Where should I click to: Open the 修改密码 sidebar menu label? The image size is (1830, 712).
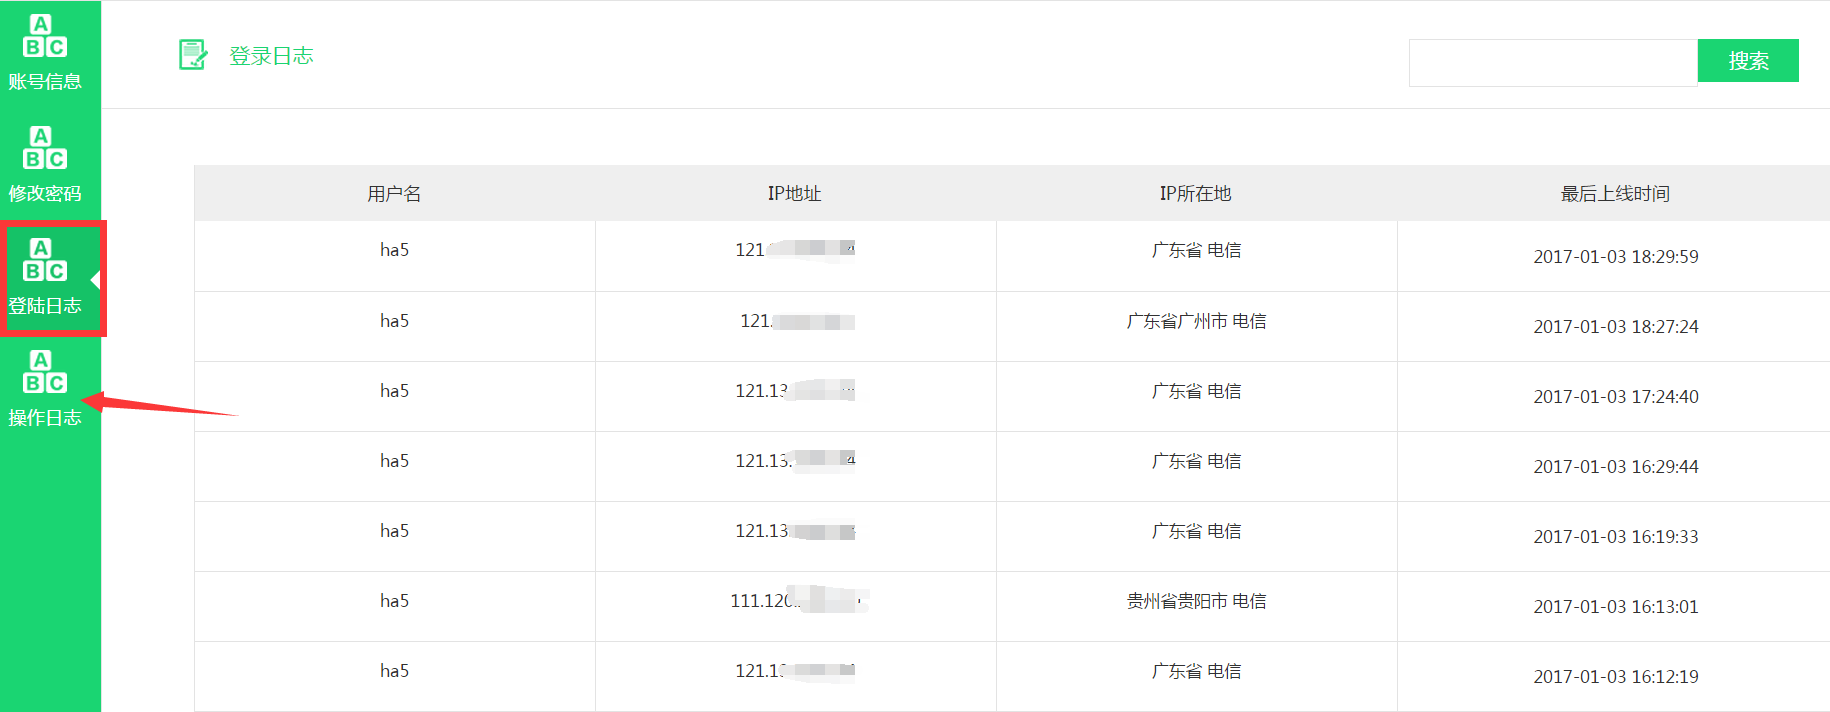tap(45, 194)
